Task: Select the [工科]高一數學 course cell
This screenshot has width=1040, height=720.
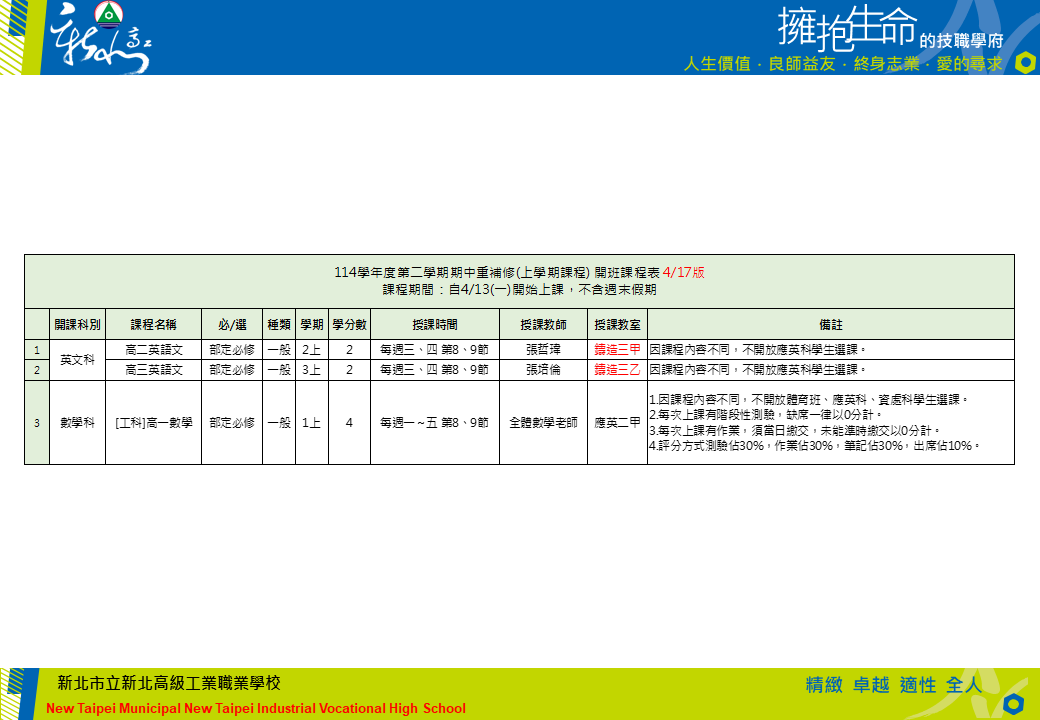Action: click(153, 422)
